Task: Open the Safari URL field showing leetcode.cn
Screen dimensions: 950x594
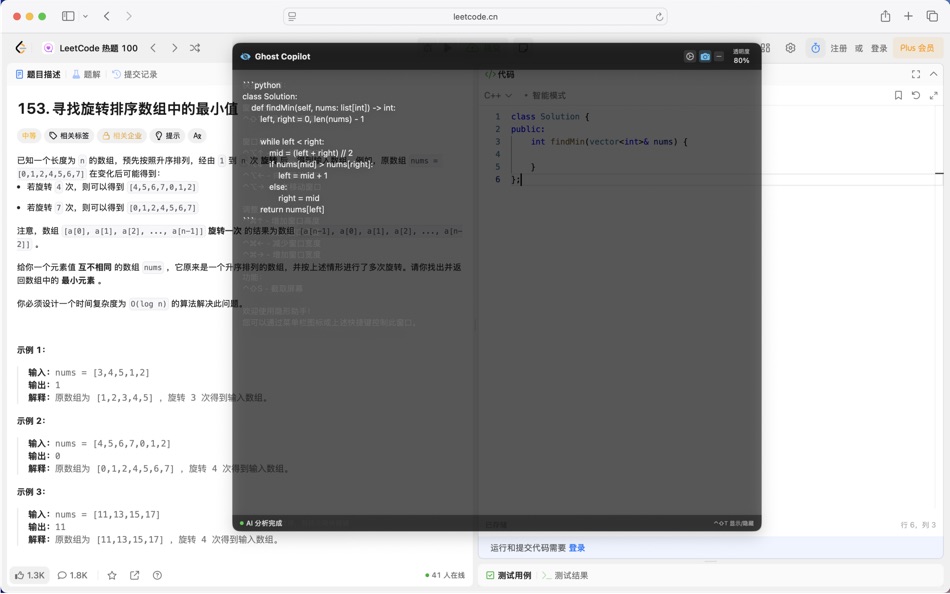Action: (476, 16)
